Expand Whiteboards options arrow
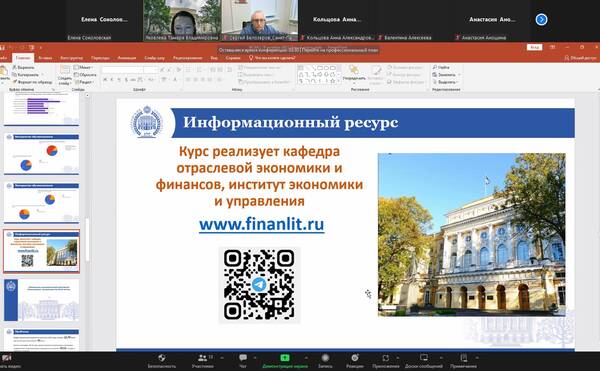Screen dimensions: 600x371 coord(441,358)
